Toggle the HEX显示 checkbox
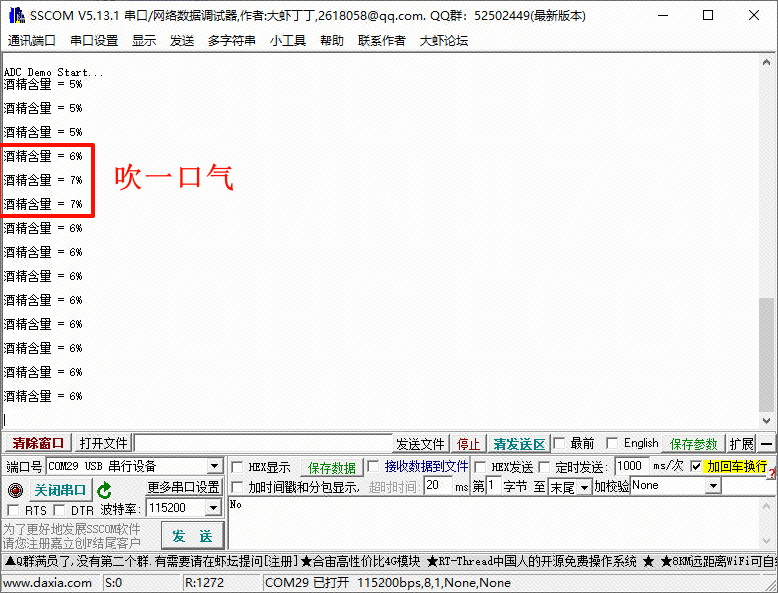 point(237,467)
